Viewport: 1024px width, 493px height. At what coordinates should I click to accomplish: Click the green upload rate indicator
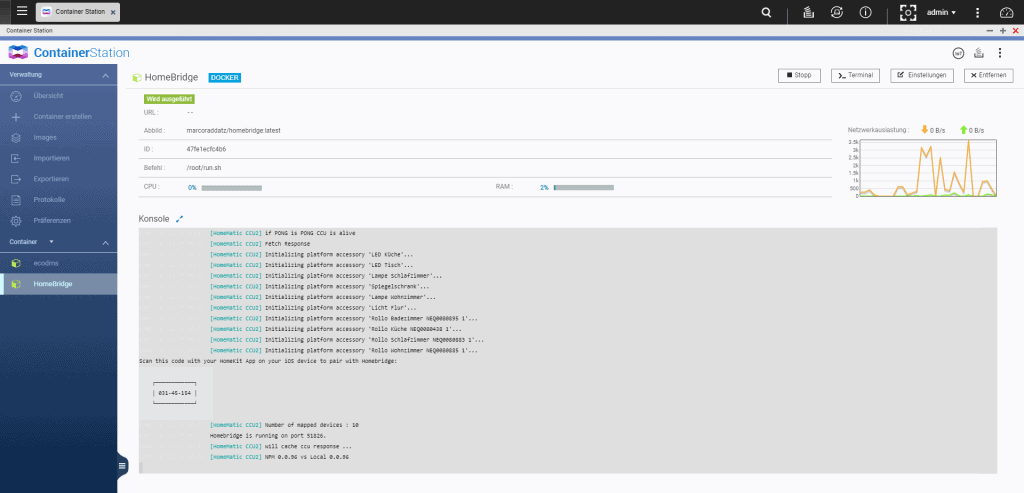tap(971, 130)
